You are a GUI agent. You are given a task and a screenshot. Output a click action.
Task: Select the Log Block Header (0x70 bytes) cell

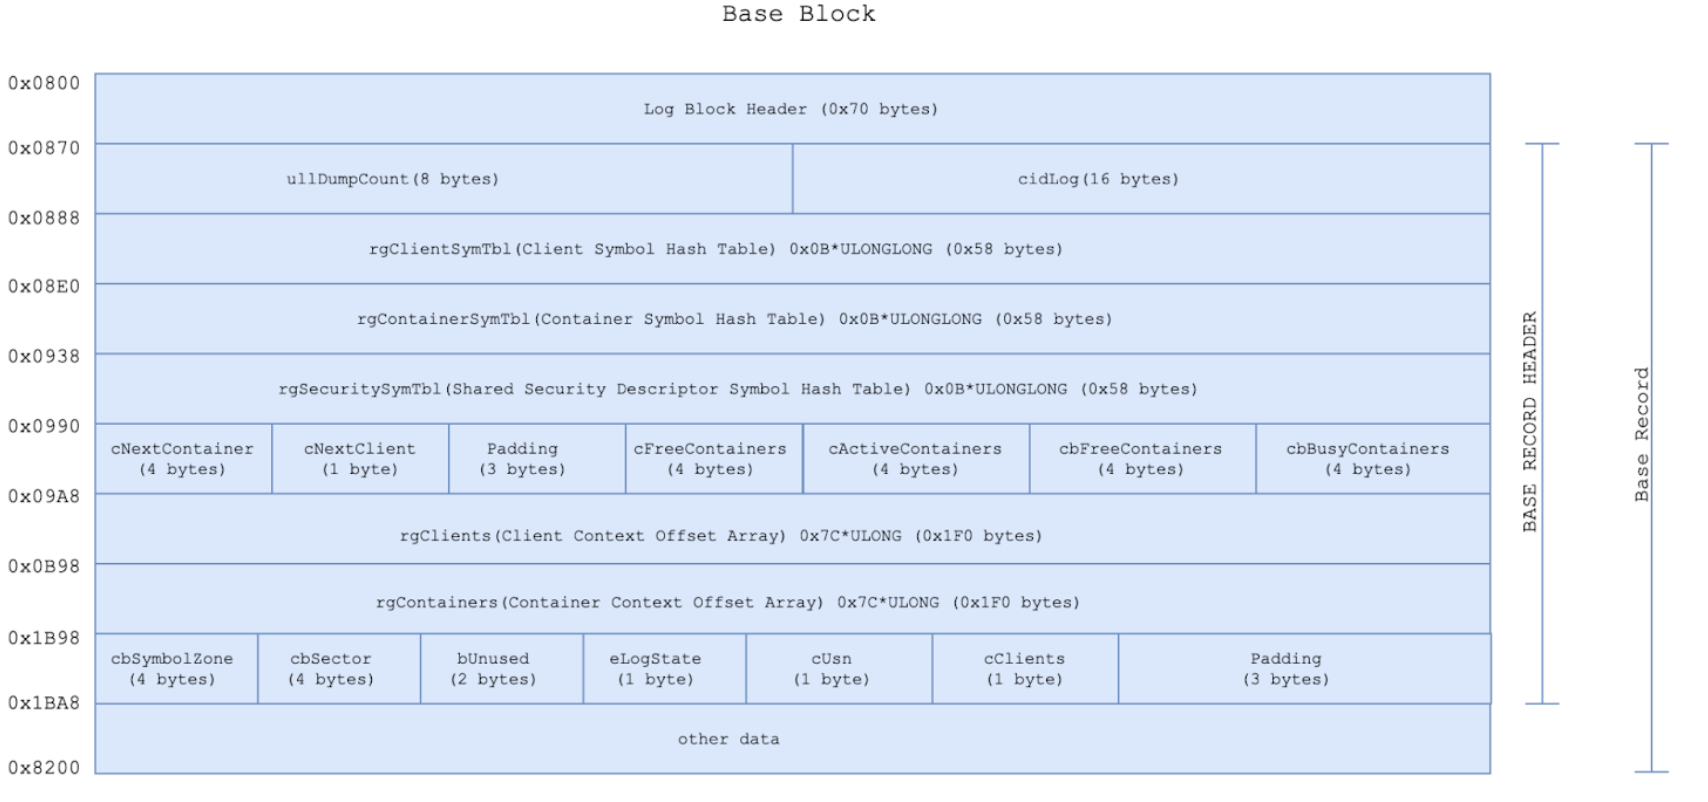click(792, 108)
